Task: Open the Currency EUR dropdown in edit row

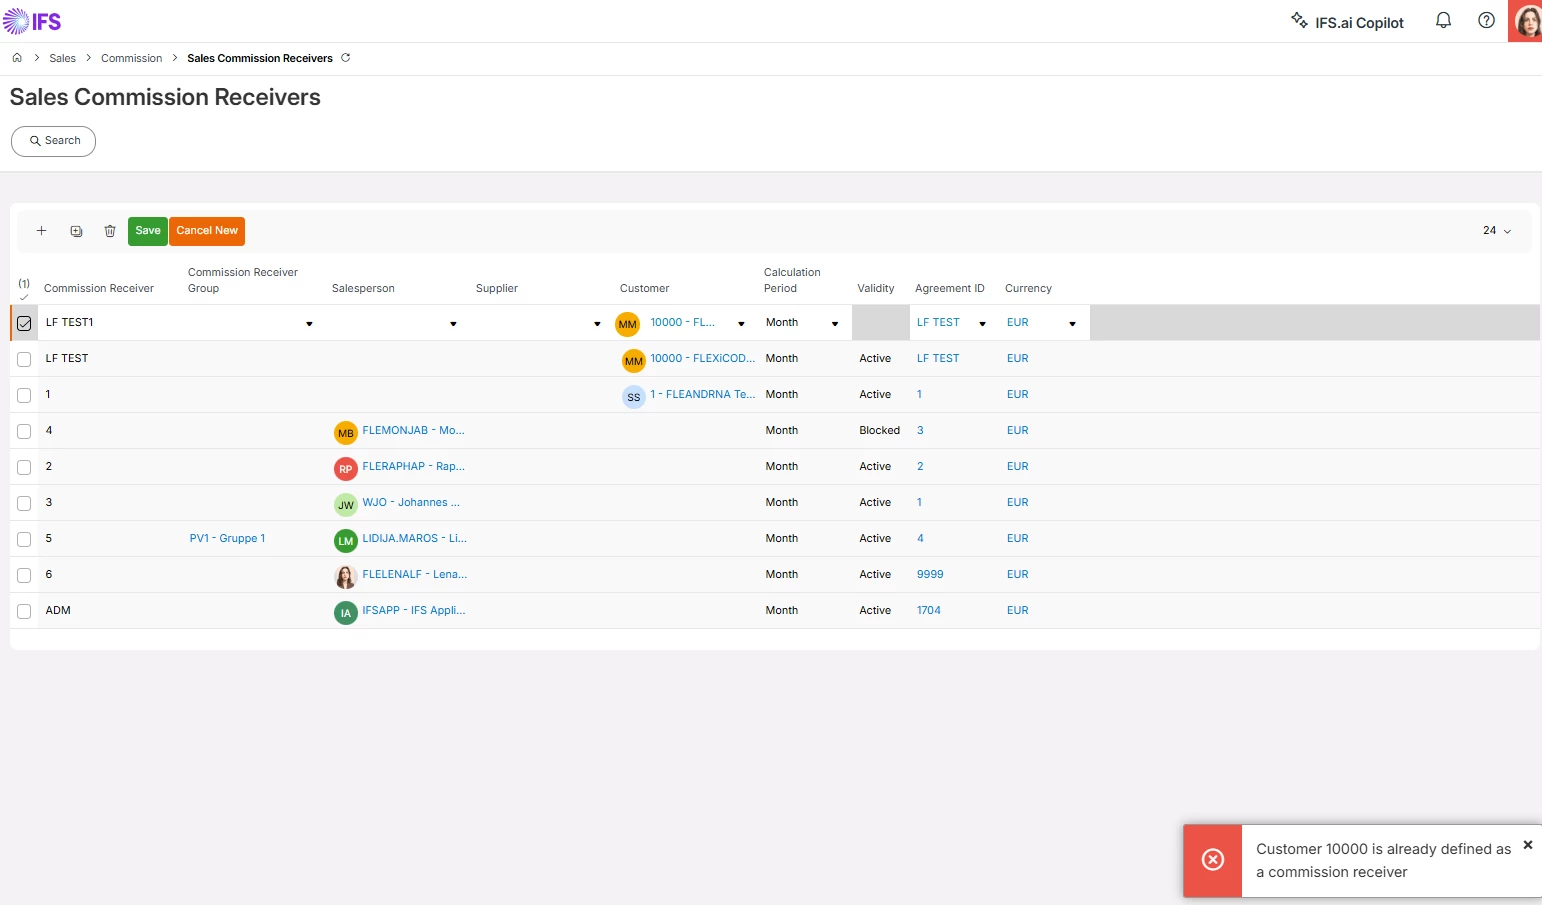Action: click(1072, 323)
